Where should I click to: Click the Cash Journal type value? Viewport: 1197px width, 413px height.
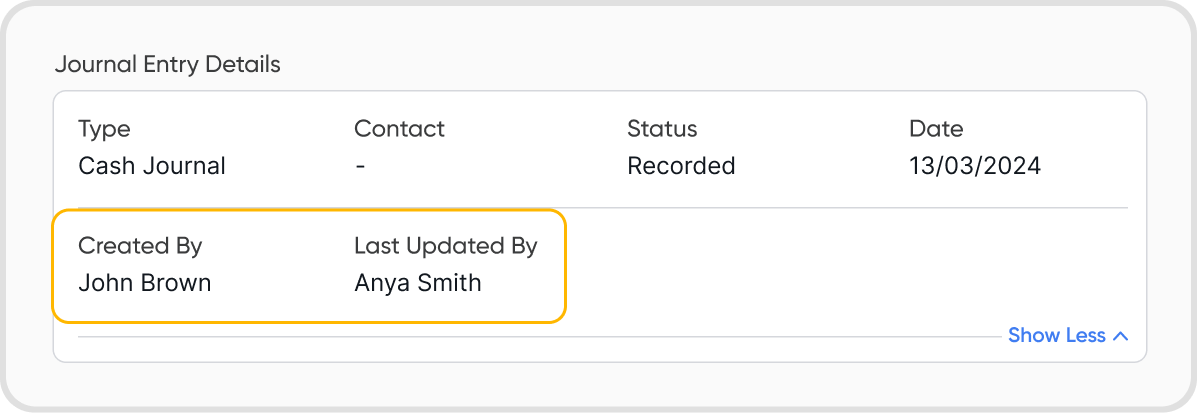(152, 166)
